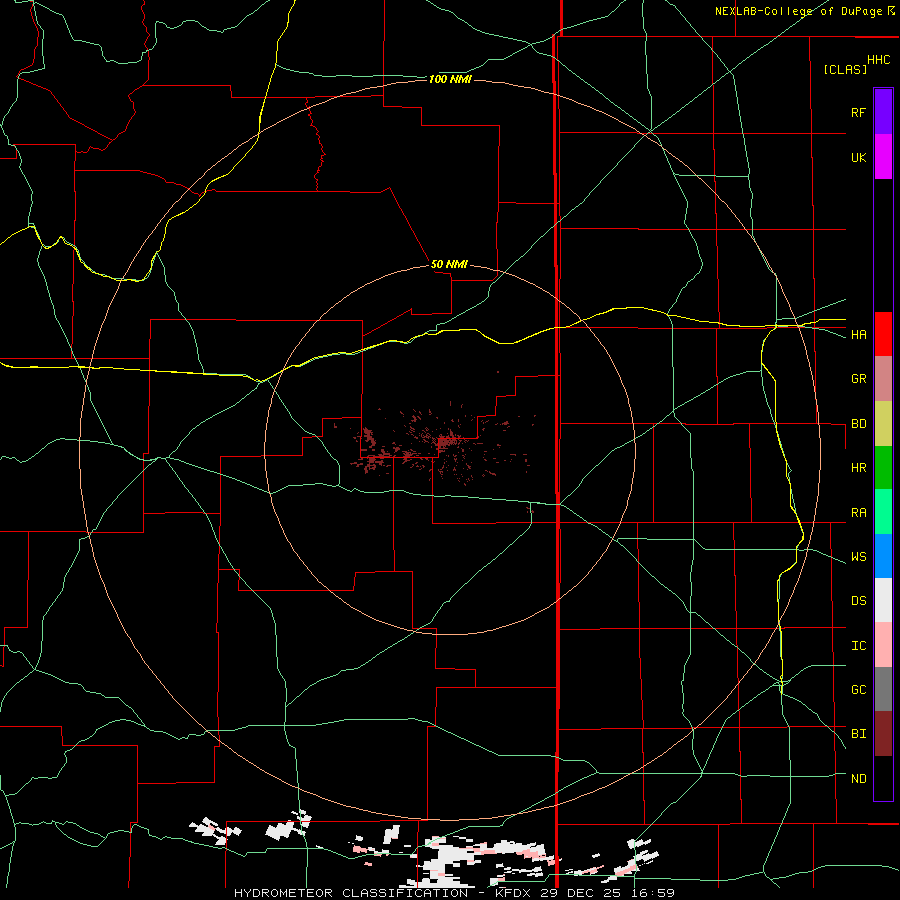Click the ND black legend swatch
Viewport: 900px width, 900px height.
point(883,778)
